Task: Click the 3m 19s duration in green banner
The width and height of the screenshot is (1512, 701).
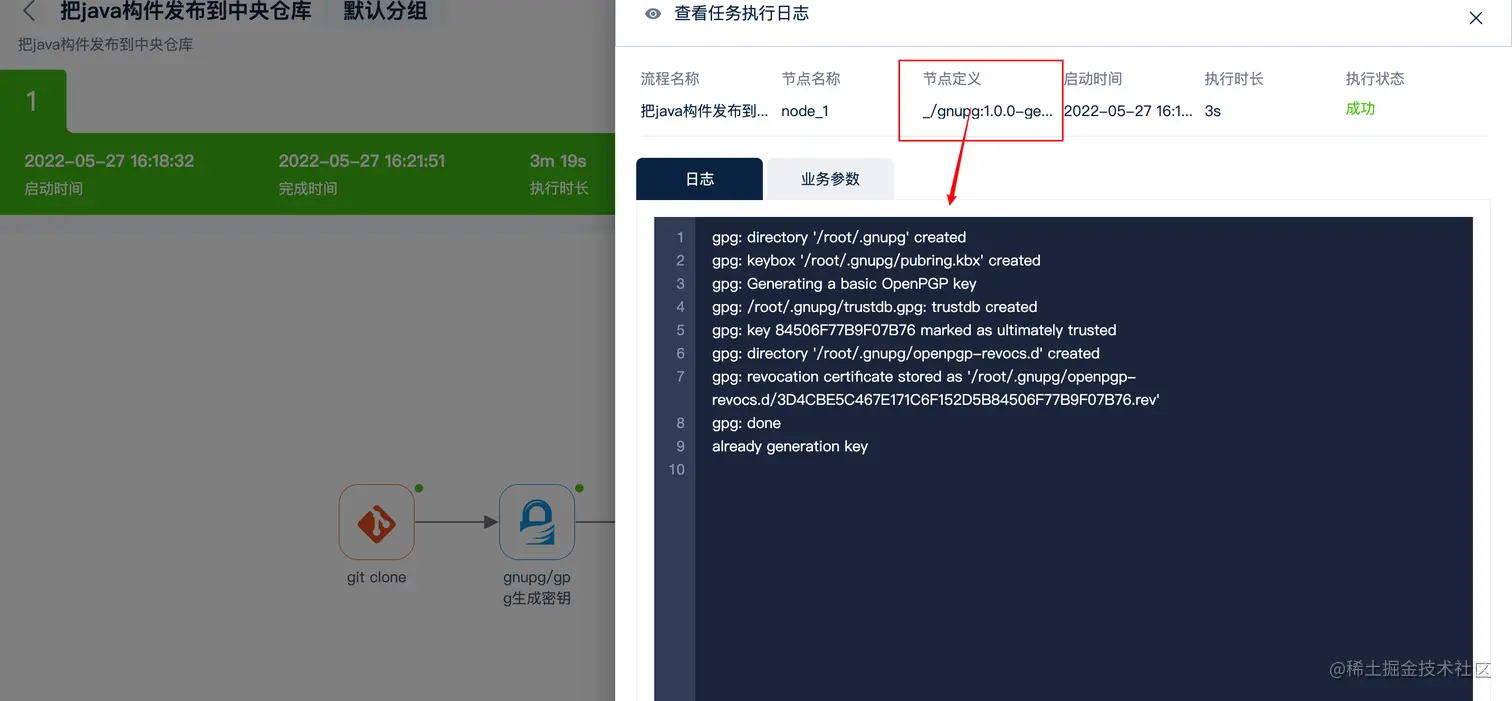Action: (x=558, y=160)
